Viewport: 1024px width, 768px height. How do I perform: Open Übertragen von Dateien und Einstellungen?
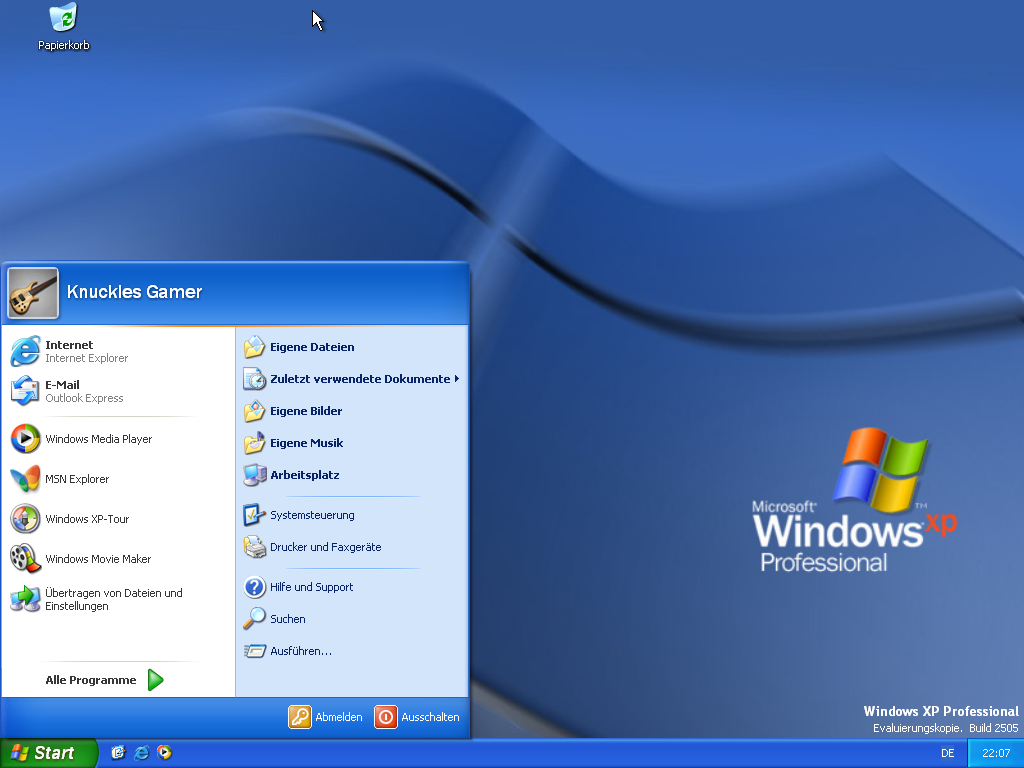point(113,599)
